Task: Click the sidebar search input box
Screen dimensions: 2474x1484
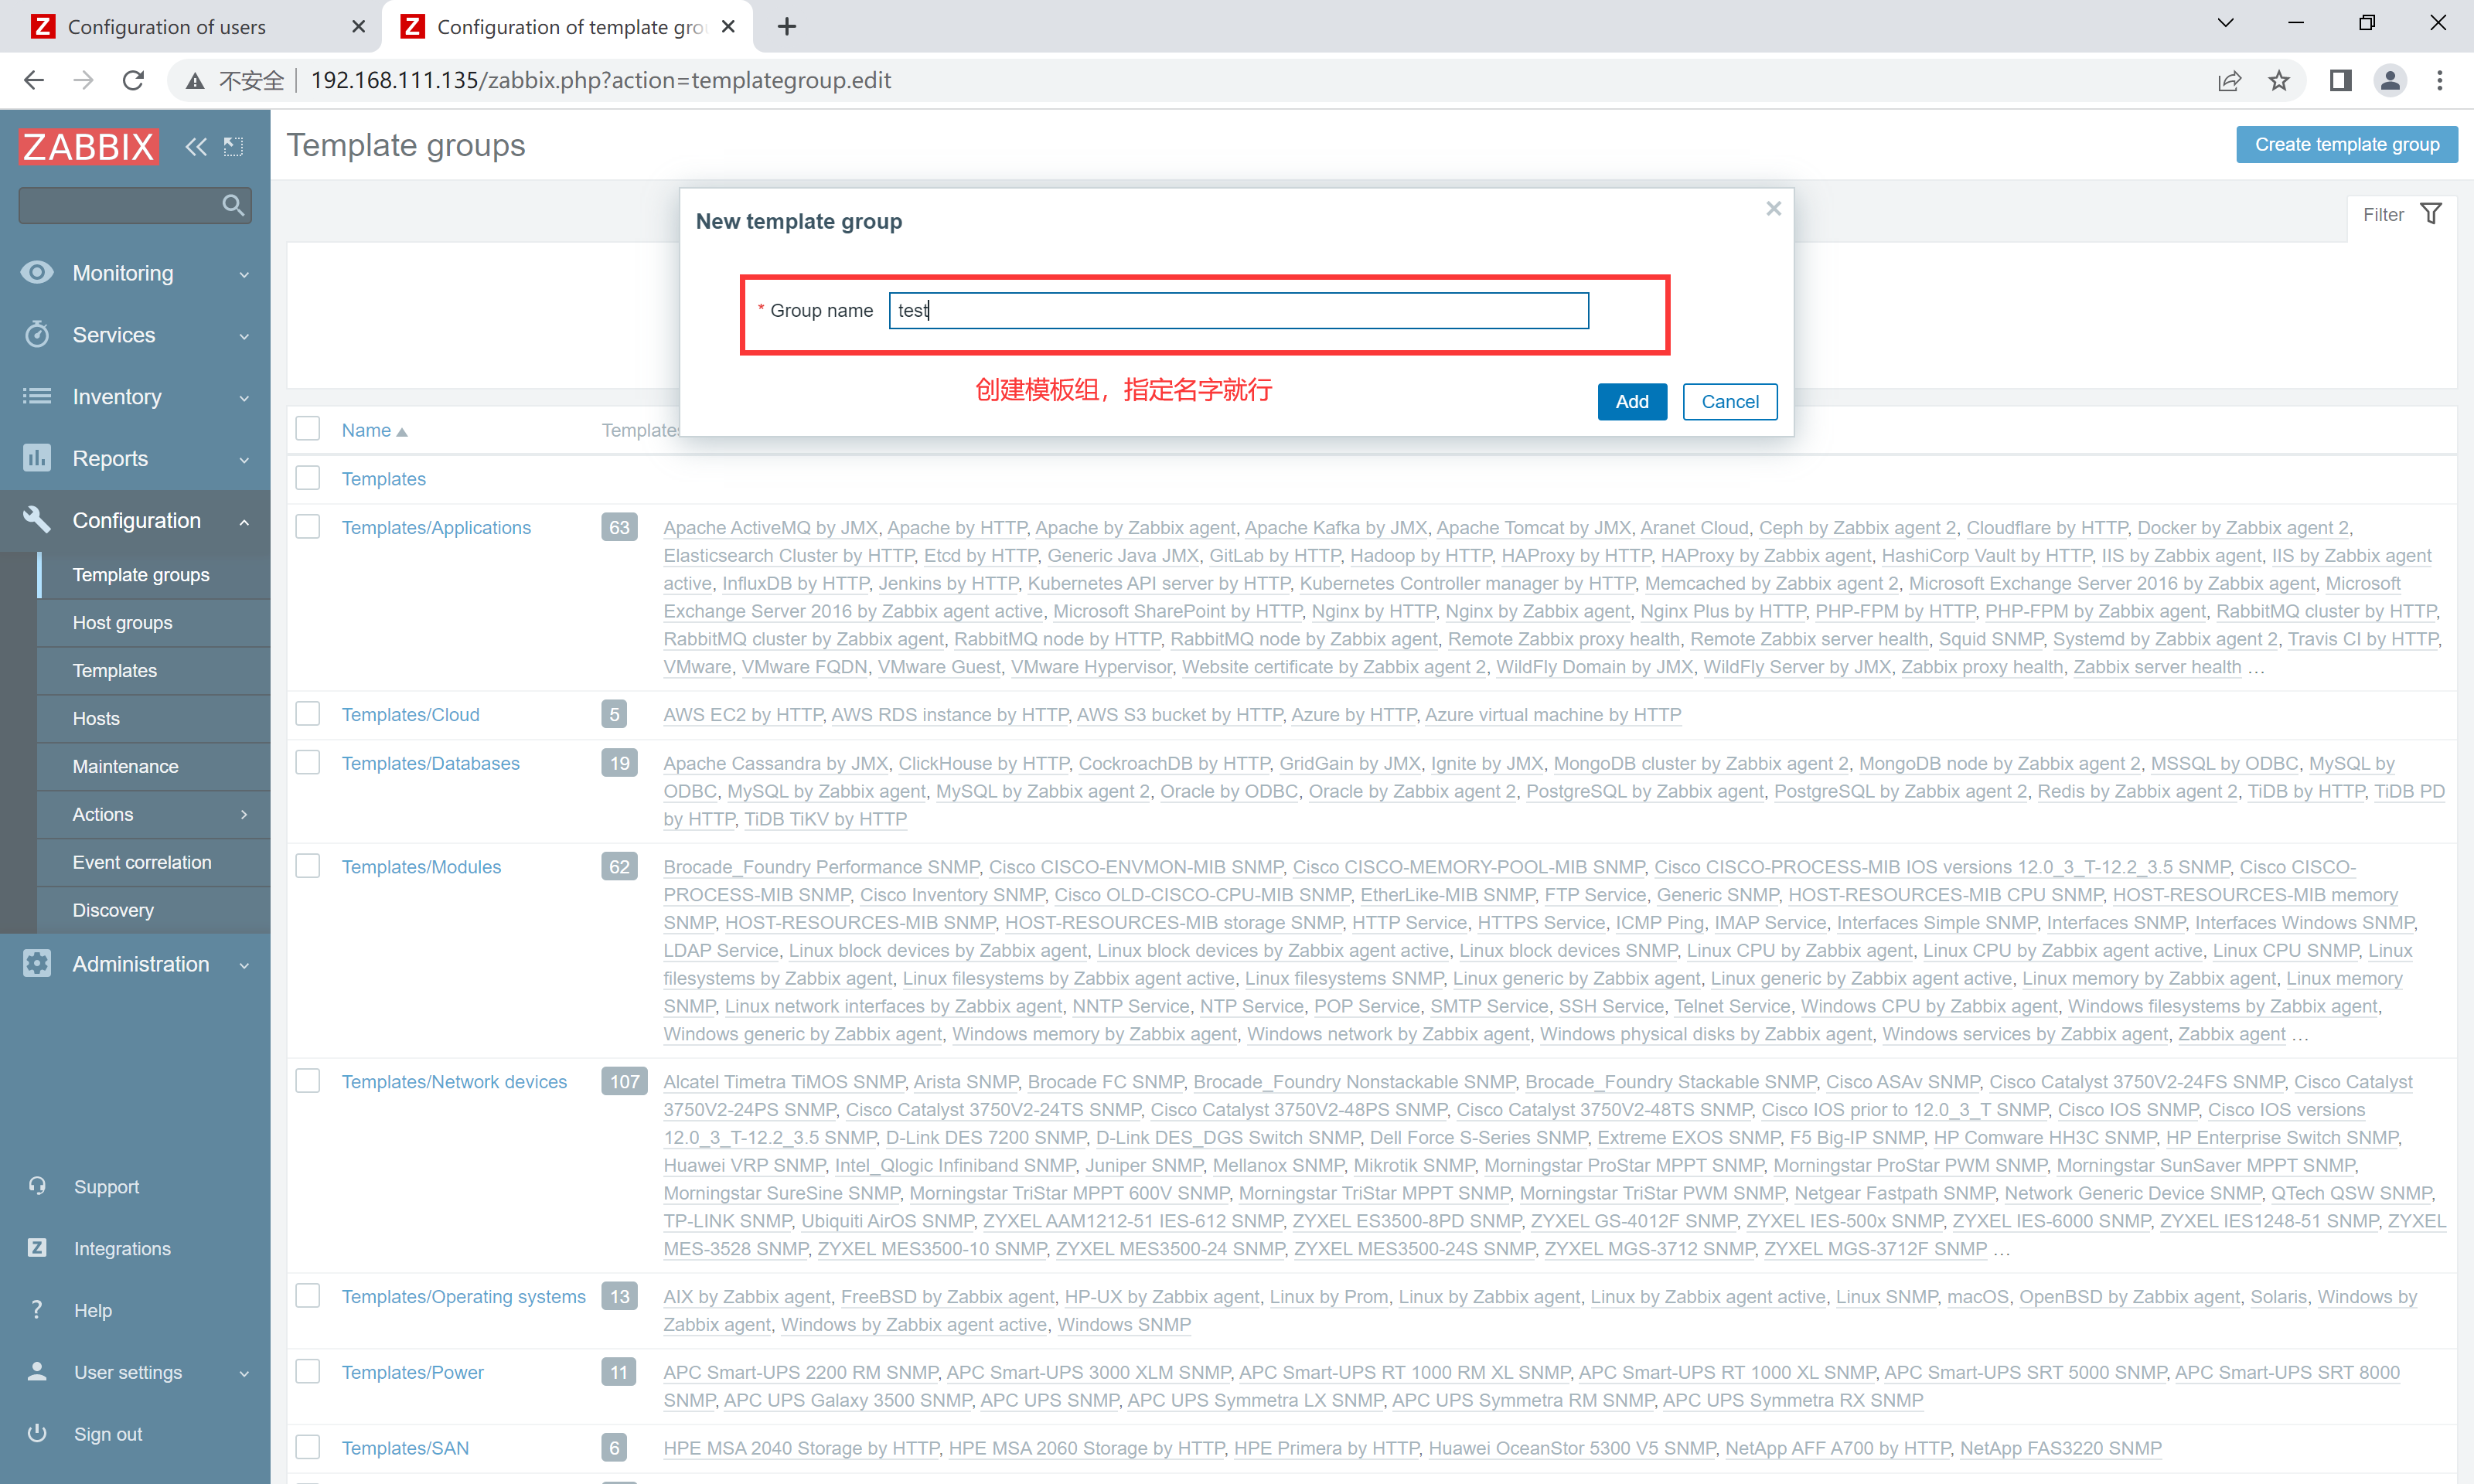Action: pyautogui.click(x=135, y=205)
